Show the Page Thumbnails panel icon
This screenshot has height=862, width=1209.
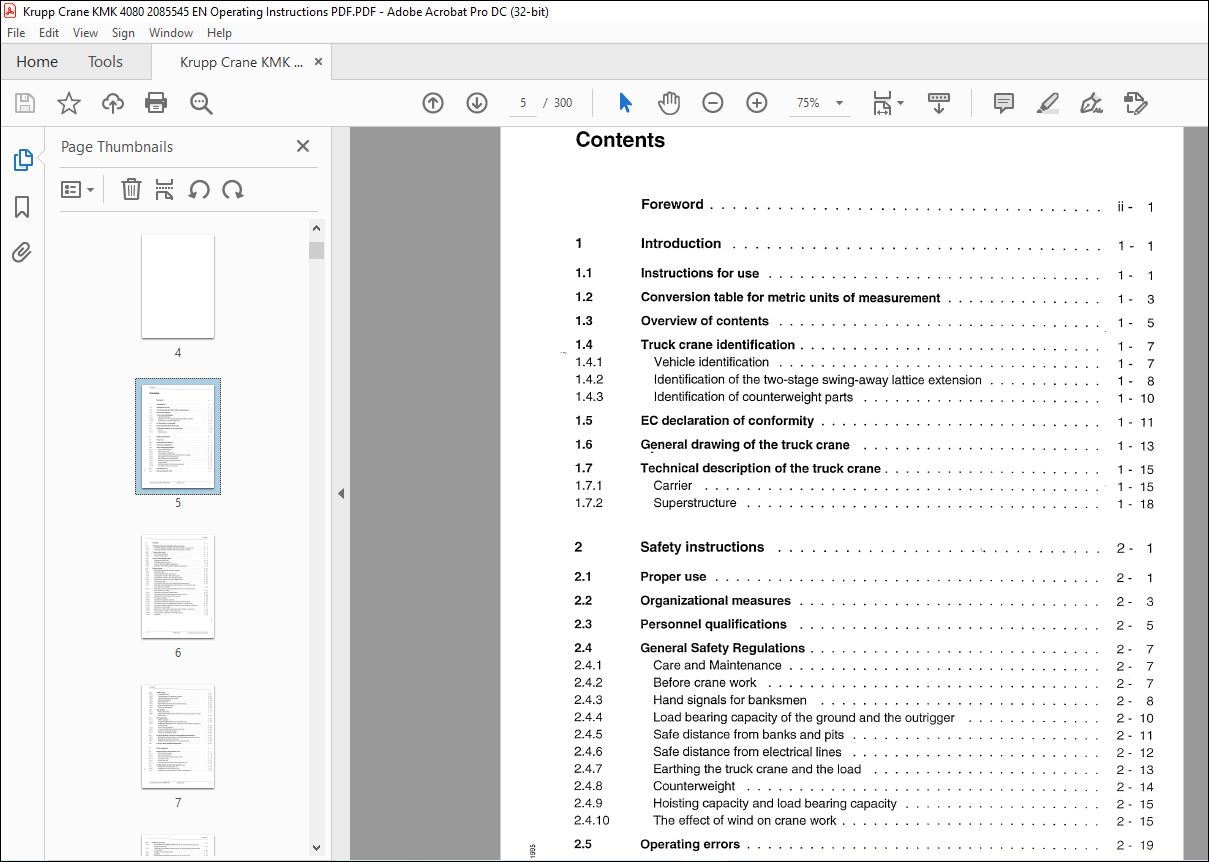tap(22, 160)
